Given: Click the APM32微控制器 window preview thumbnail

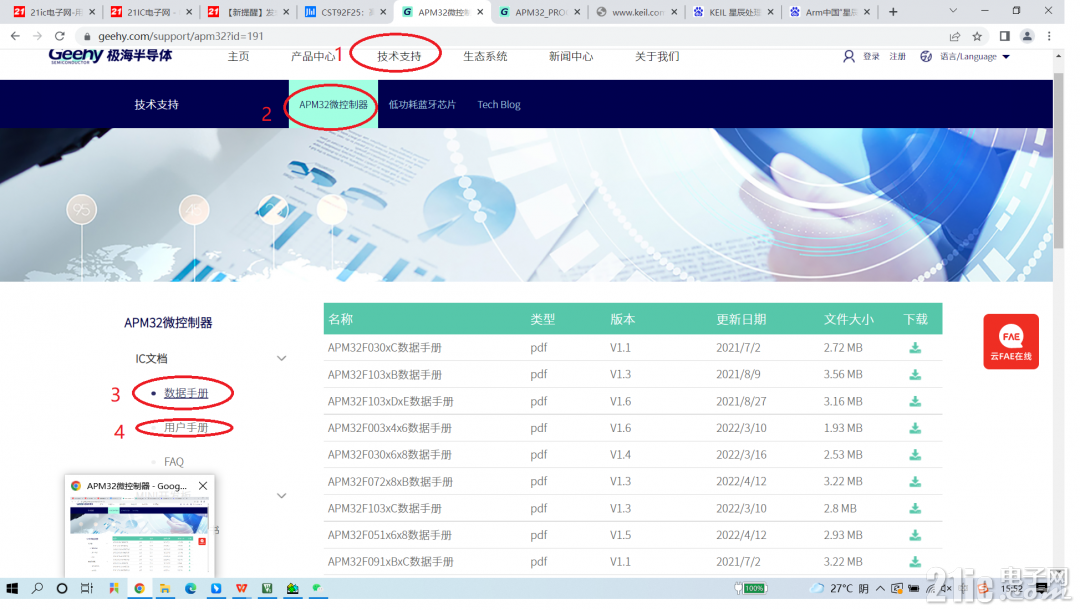Looking at the screenshot, I should click(139, 536).
